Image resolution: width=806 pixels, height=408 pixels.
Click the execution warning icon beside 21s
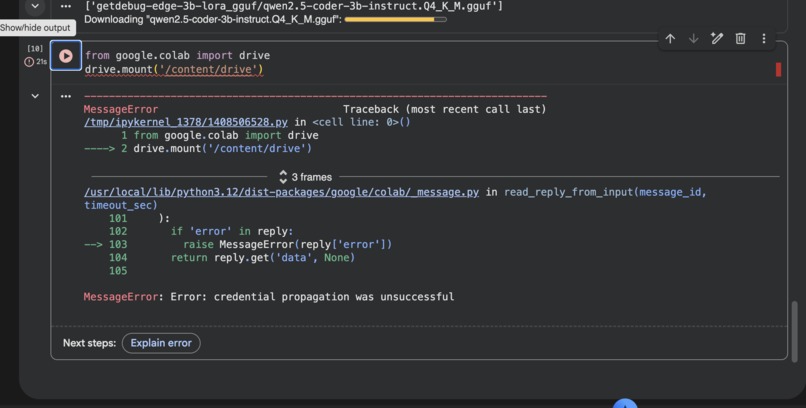(29, 62)
